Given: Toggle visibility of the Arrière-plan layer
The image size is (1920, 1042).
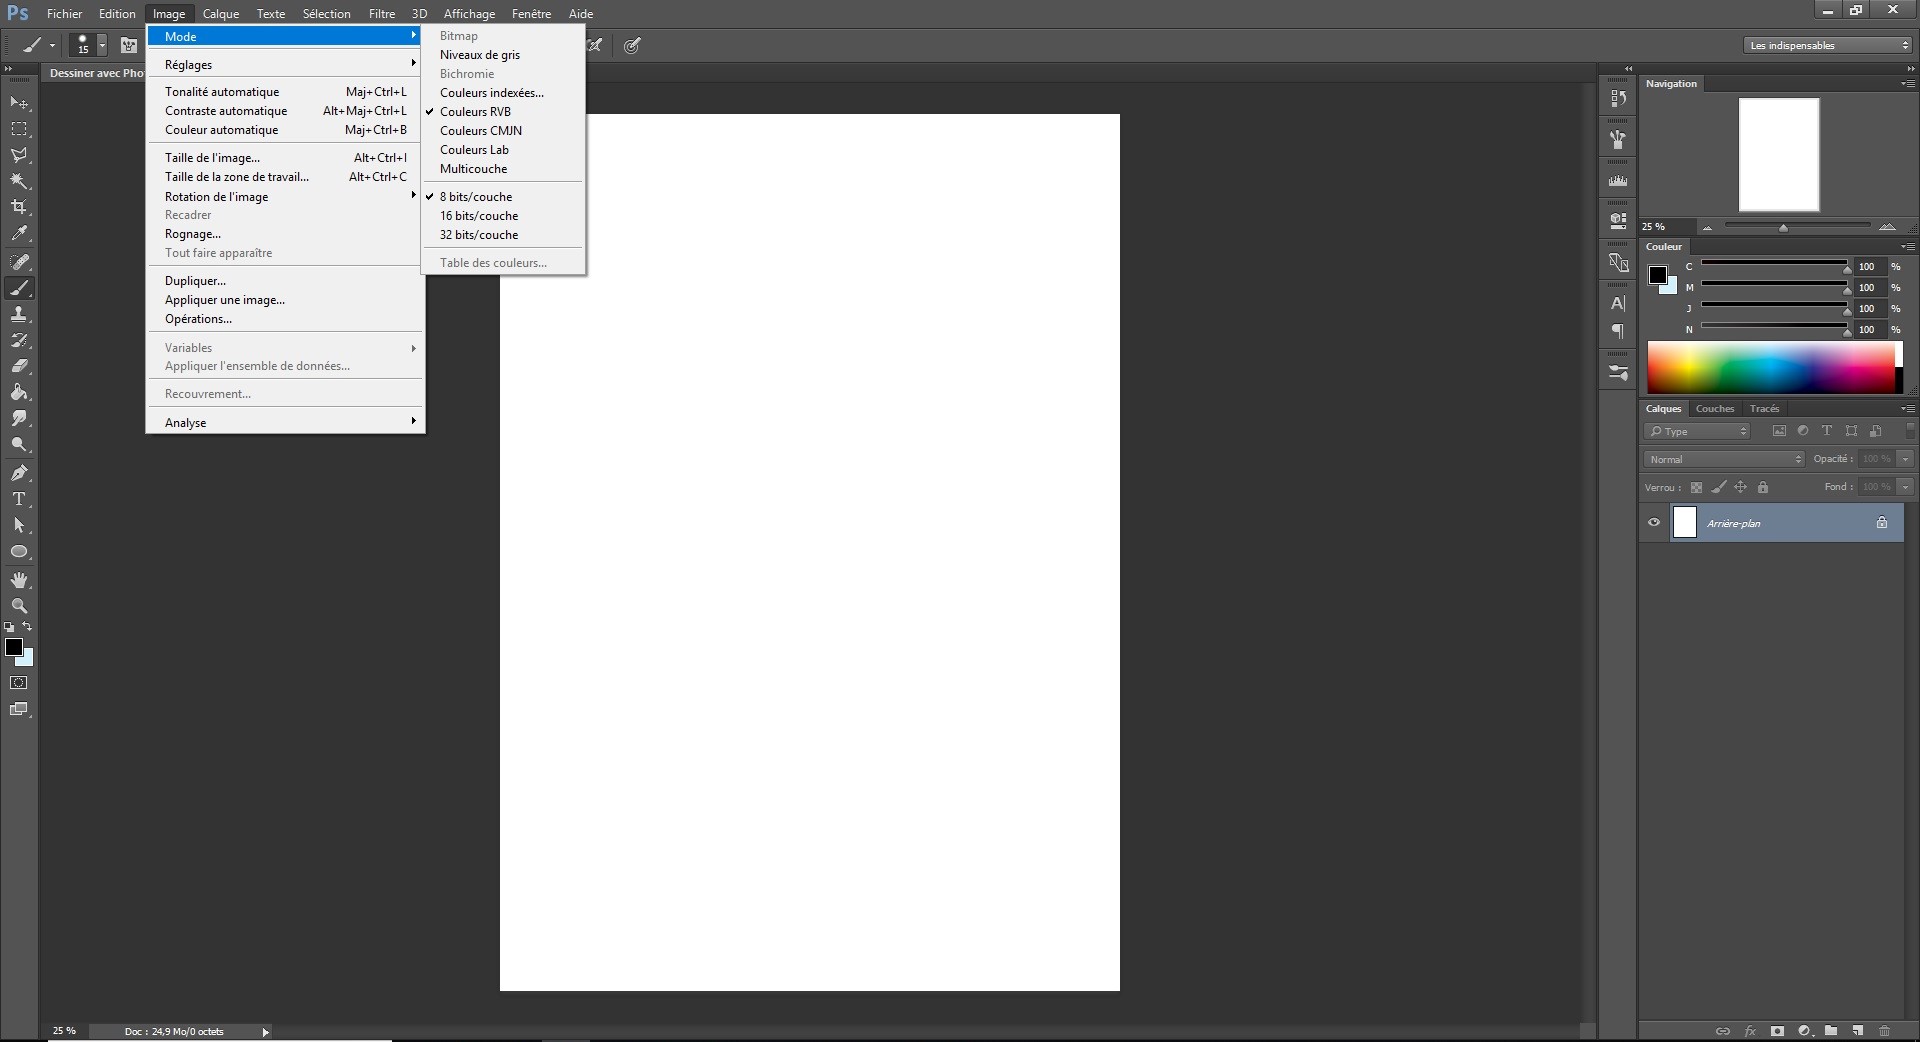Looking at the screenshot, I should pos(1655,522).
